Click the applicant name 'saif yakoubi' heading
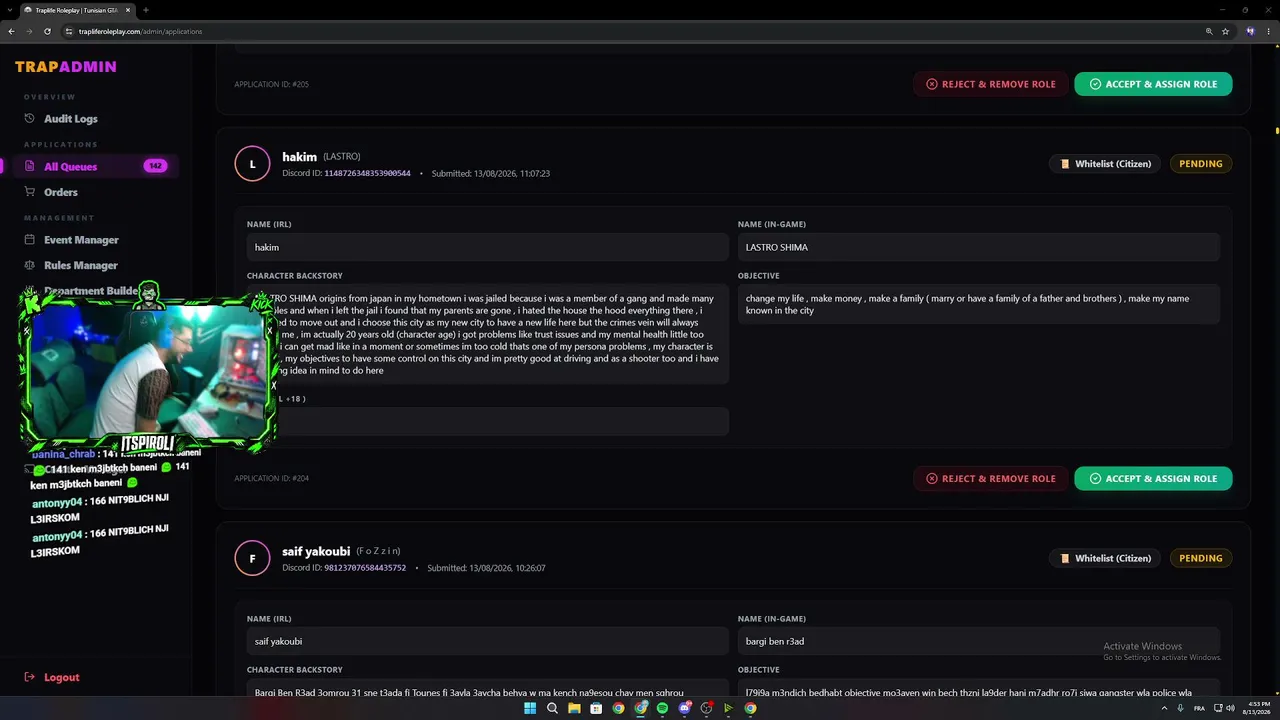Screen dimensions: 1280x720 [x=316, y=552]
